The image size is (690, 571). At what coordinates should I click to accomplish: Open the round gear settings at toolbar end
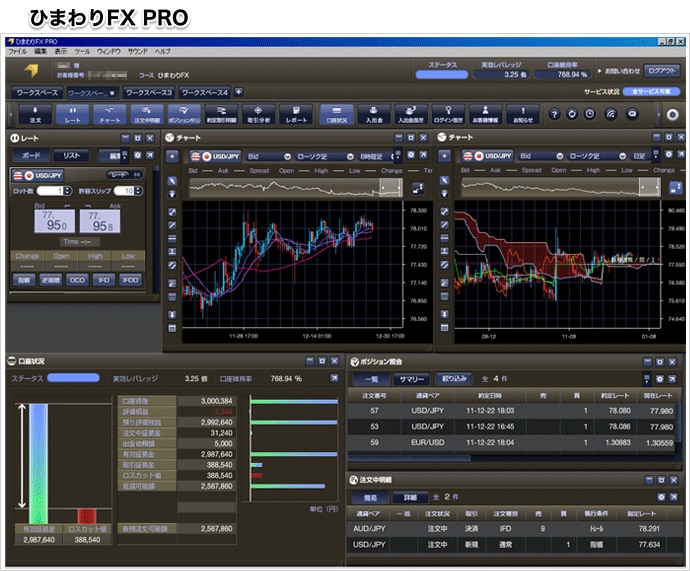[x=672, y=114]
